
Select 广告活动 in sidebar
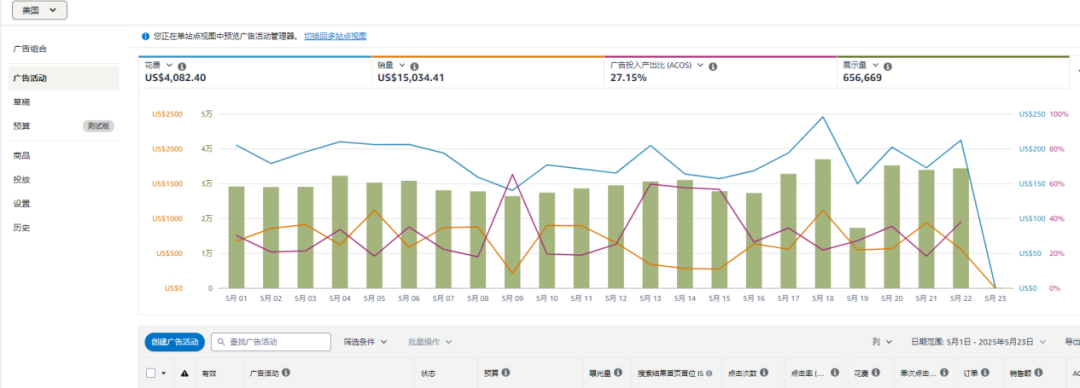pyautogui.click(x=63, y=79)
